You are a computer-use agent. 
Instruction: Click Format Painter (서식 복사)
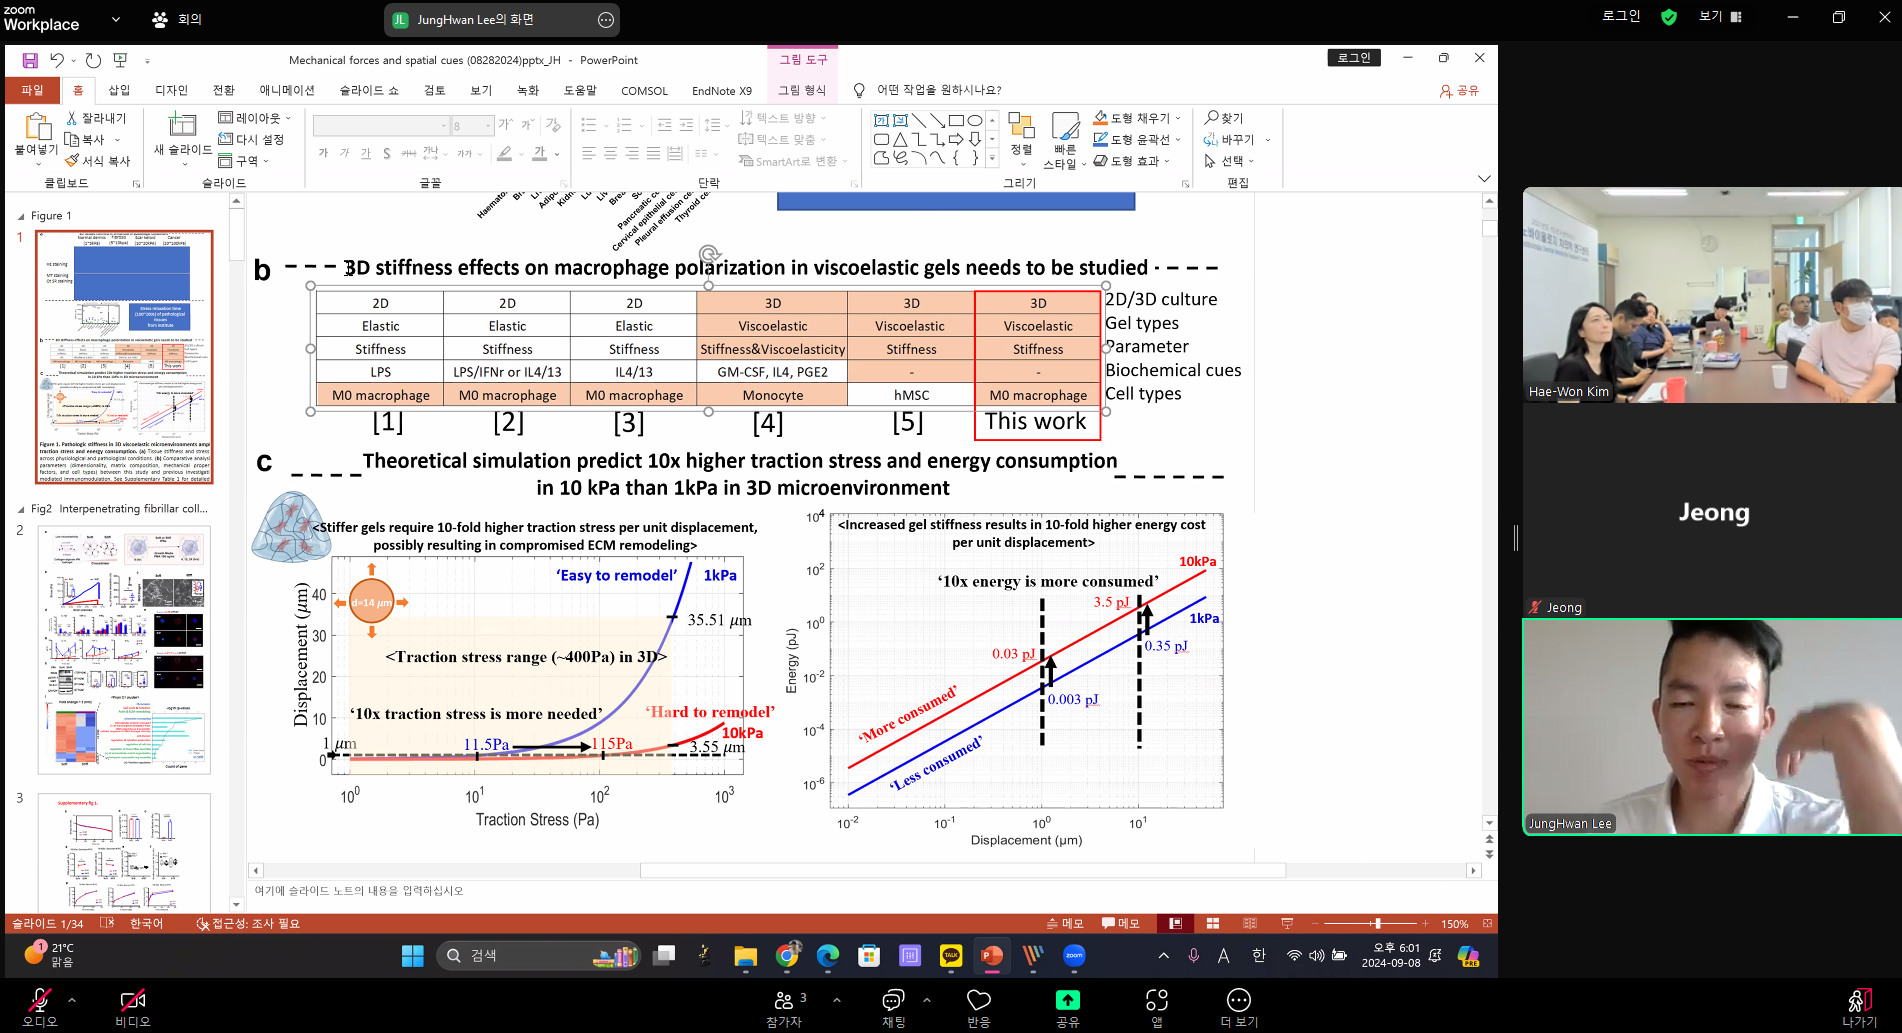[x=98, y=161]
